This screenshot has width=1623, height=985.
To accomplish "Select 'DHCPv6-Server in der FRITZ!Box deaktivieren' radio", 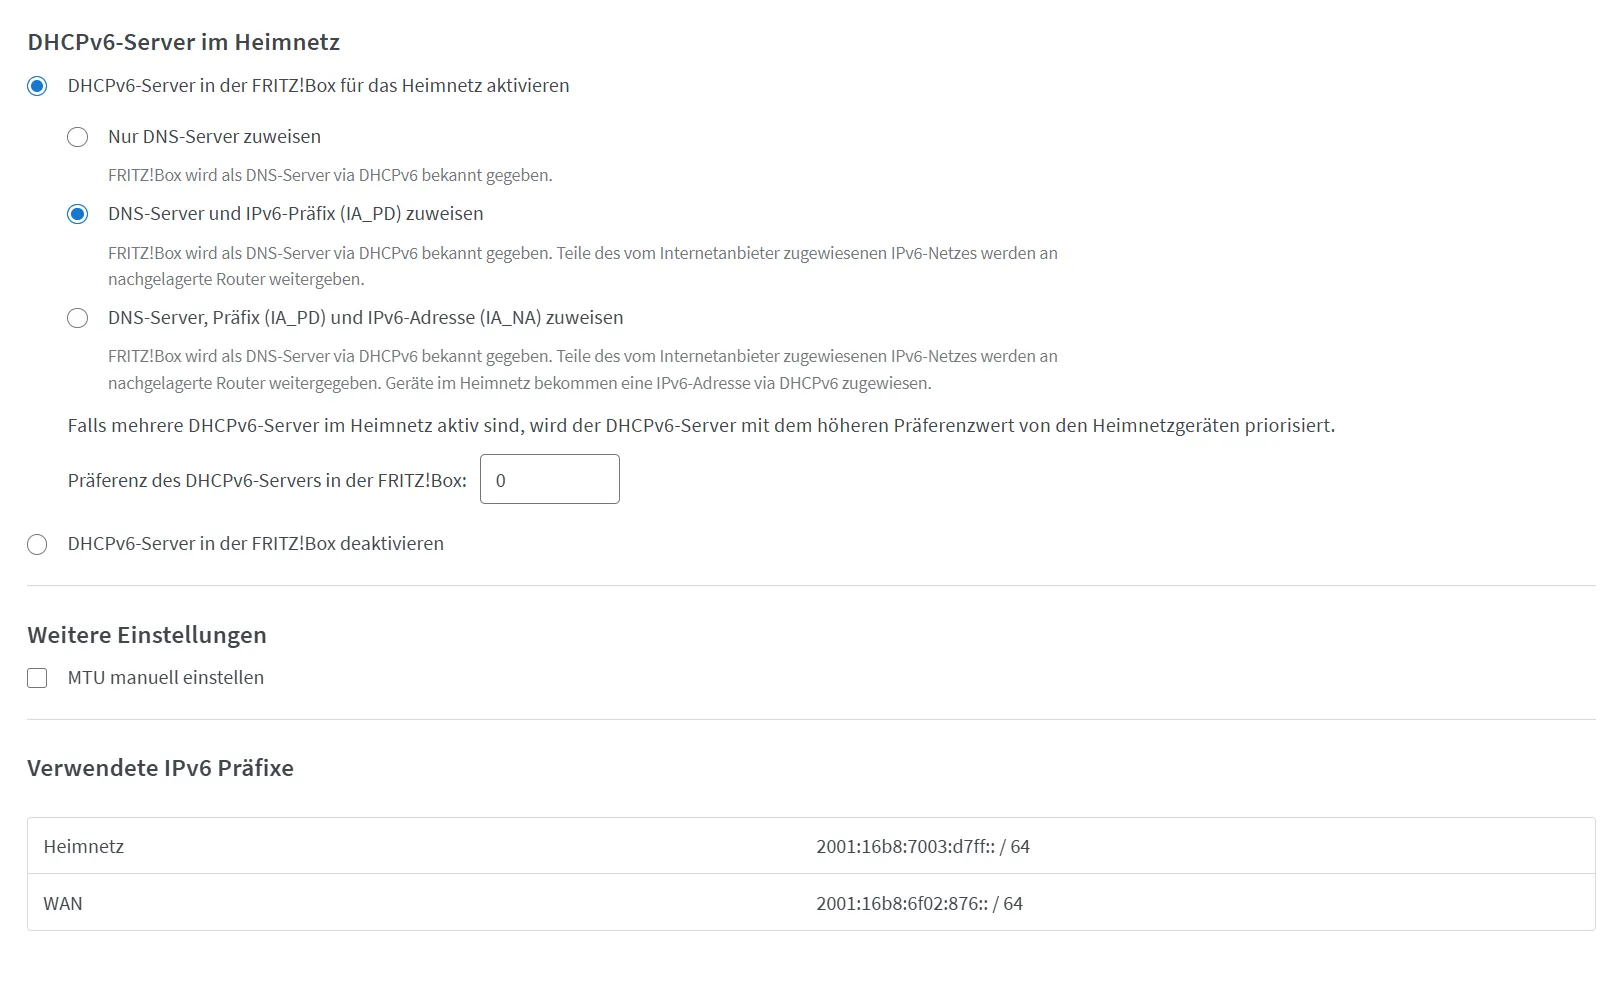I will [x=37, y=544].
